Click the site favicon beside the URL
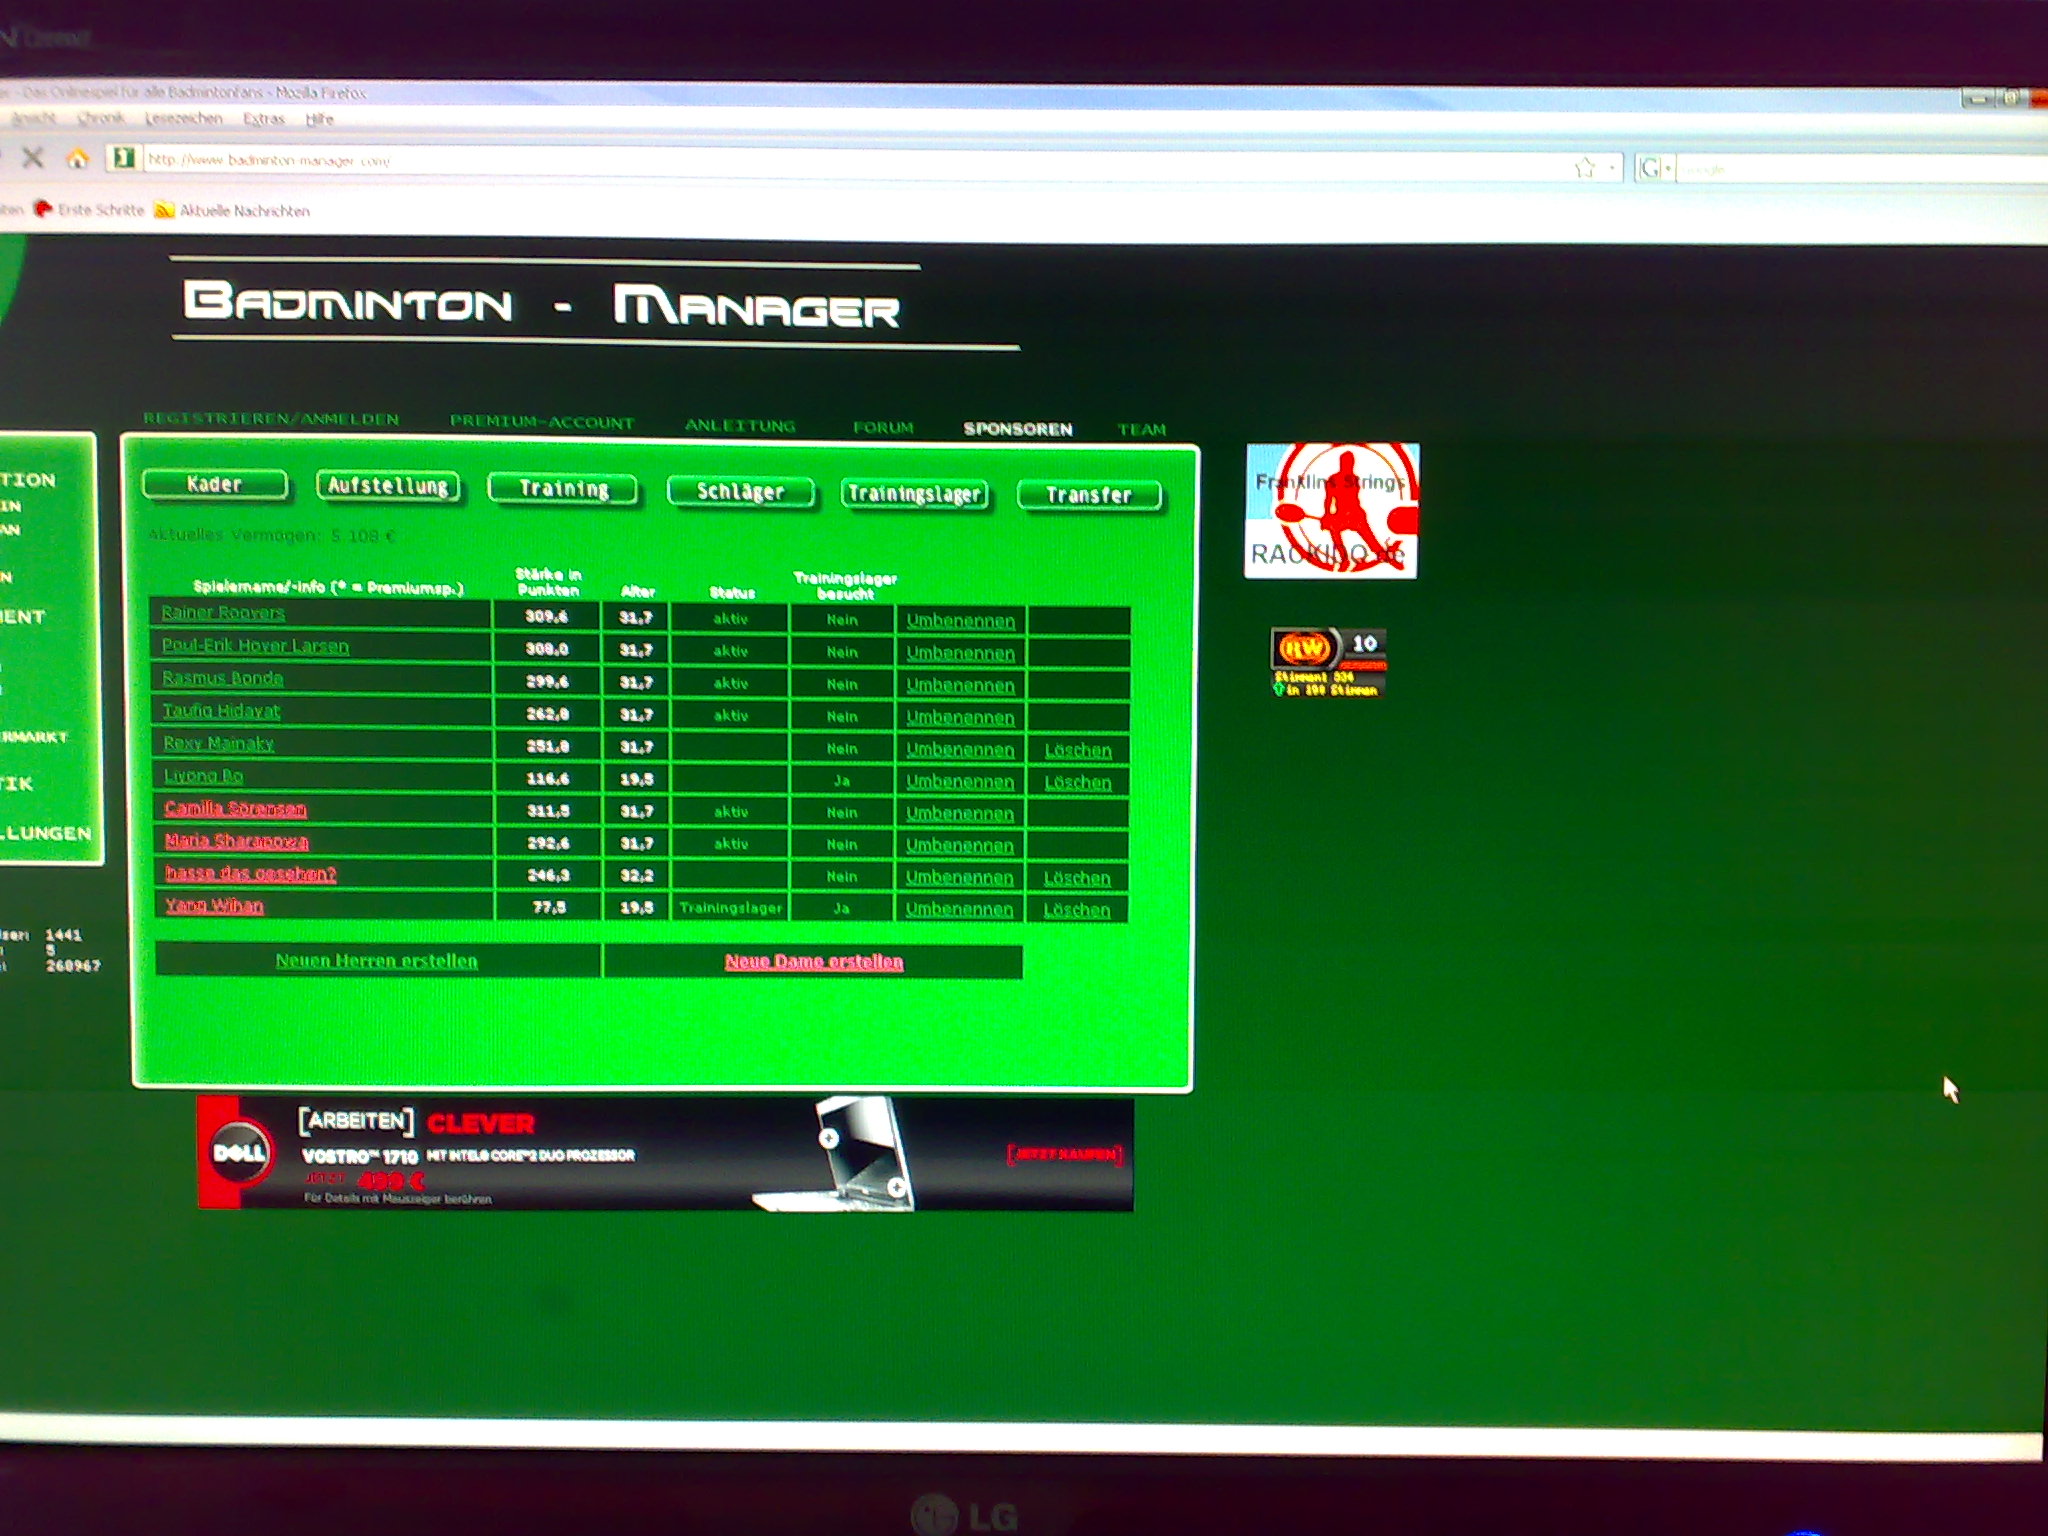Screen dimensions: 2048x1536 click(124, 158)
